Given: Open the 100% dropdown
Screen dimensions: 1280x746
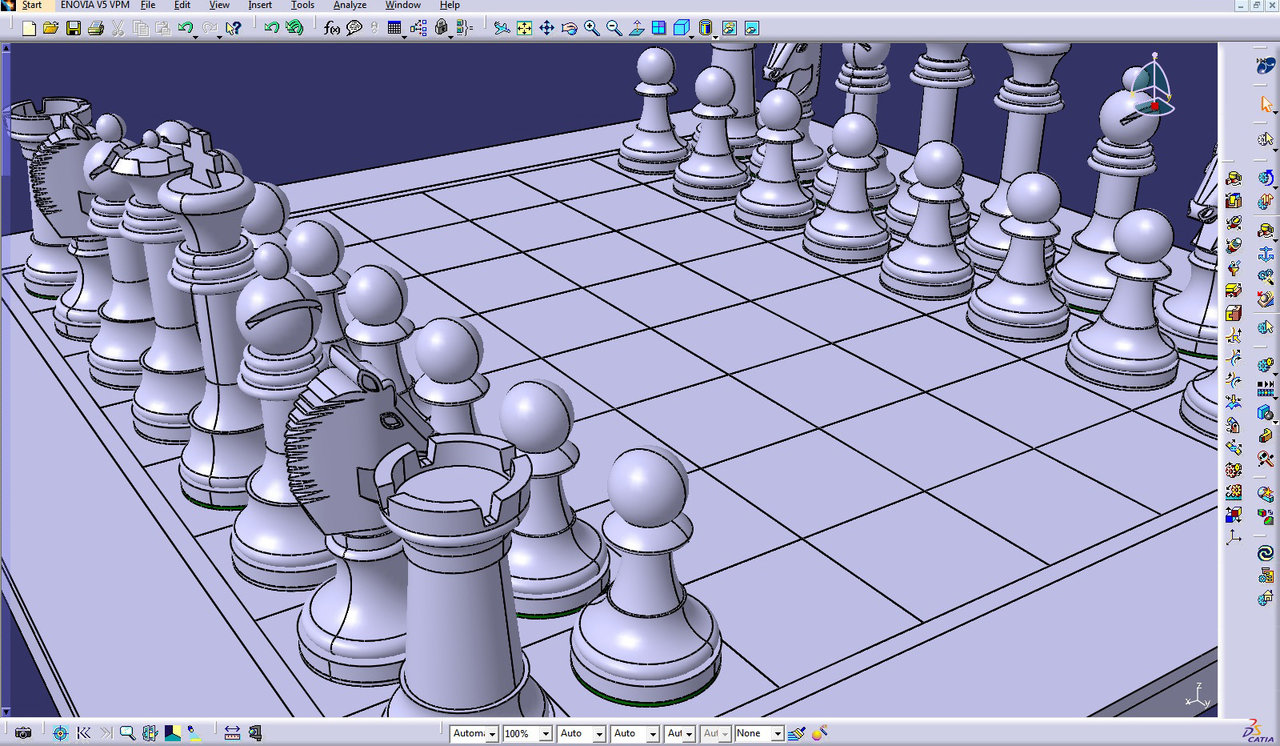Looking at the screenshot, I should pos(527,733).
